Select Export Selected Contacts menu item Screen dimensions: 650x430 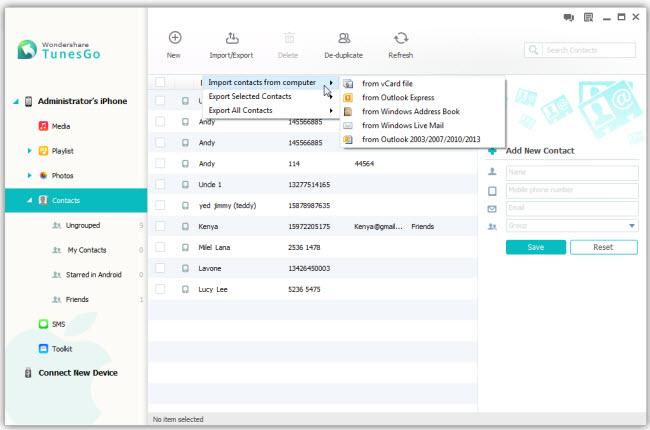[270, 96]
